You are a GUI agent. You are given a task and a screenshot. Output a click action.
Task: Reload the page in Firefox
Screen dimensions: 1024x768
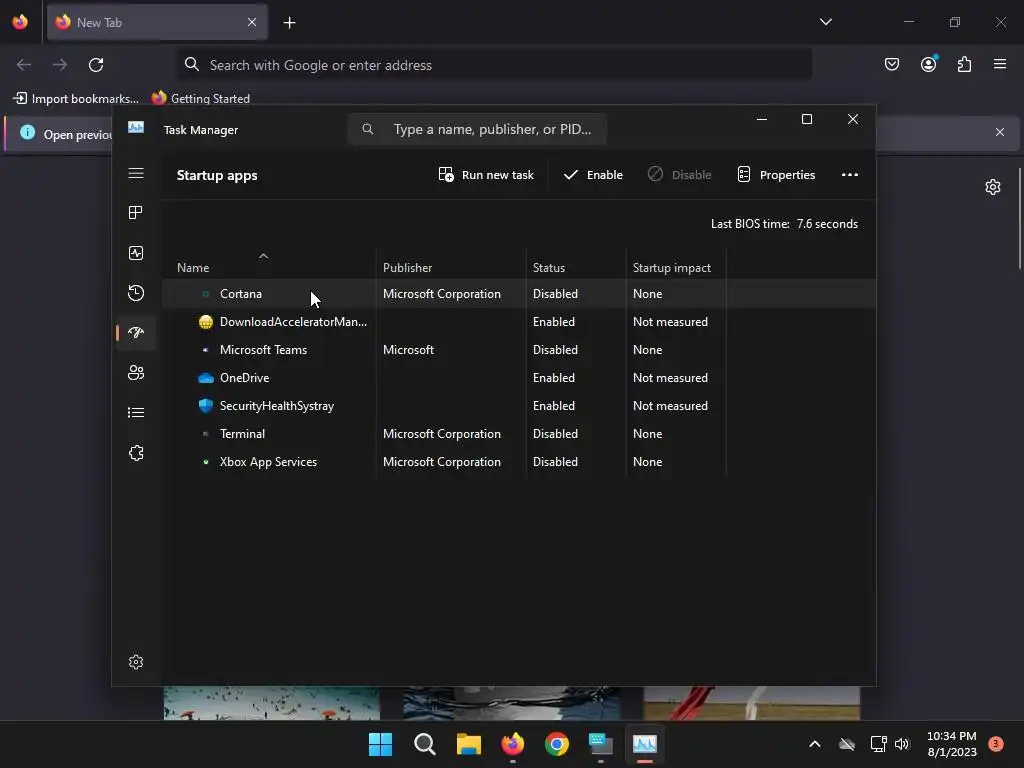pyautogui.click(x=96, y=65)
